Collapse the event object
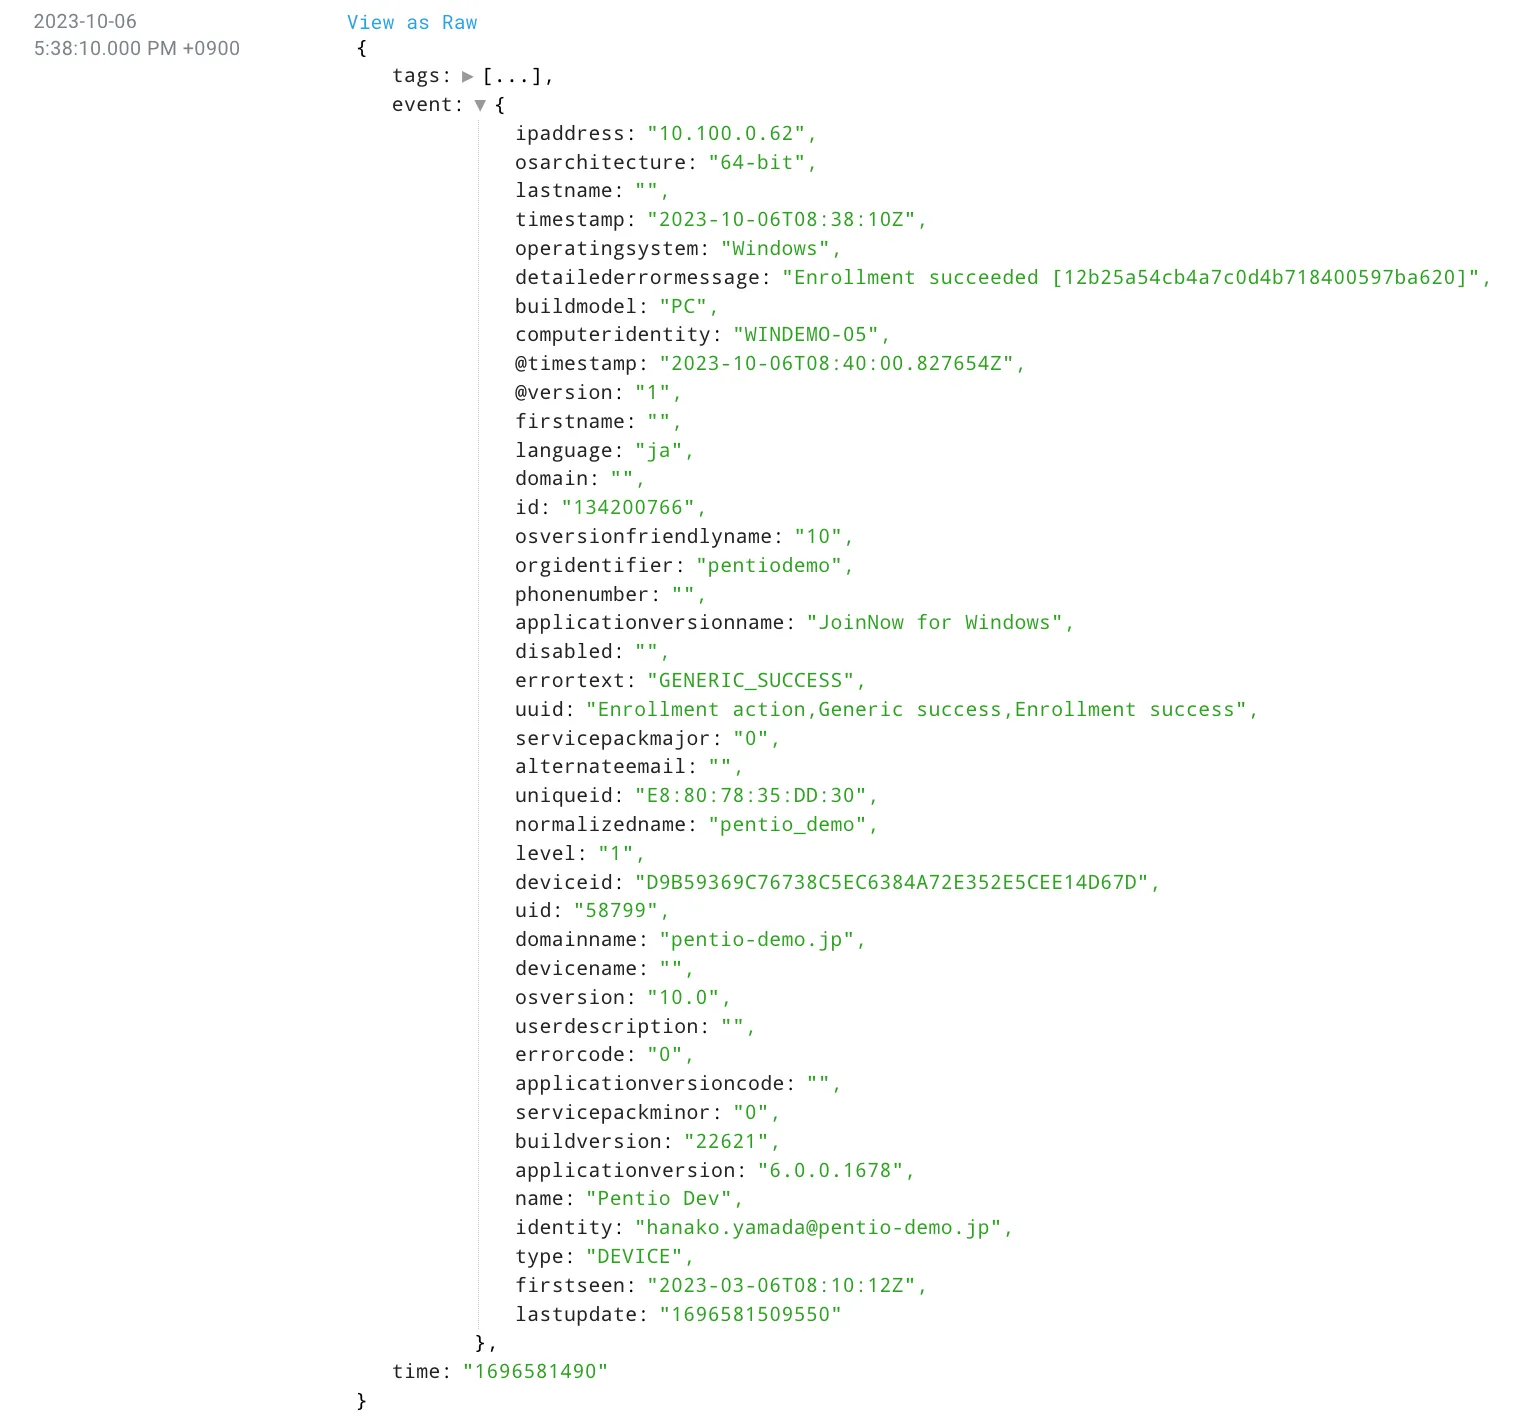The image size is (1518, 1428). tap(480, 105)
